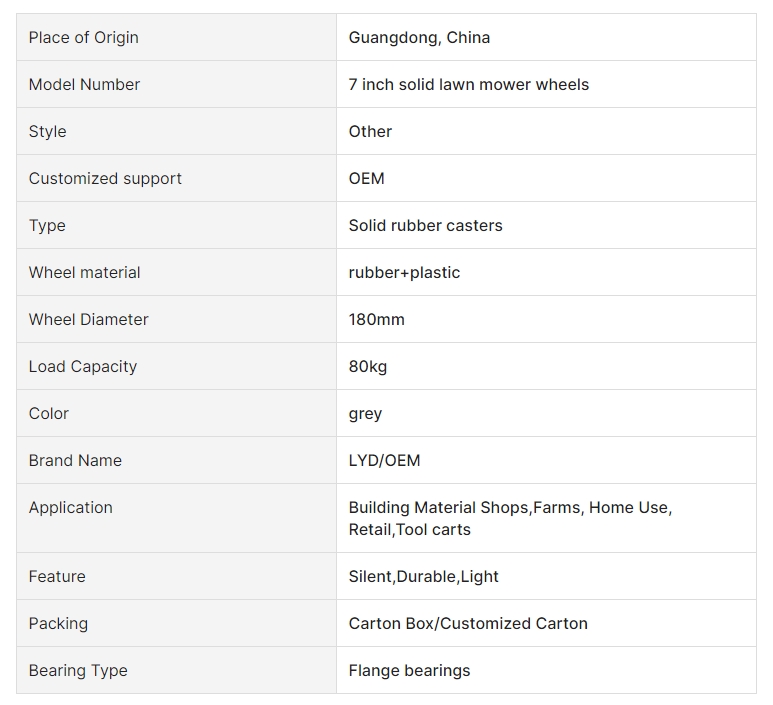The image size is (773, 705).
Task: Select the OEM value for Customized support
Action: (x=366, y=178)
